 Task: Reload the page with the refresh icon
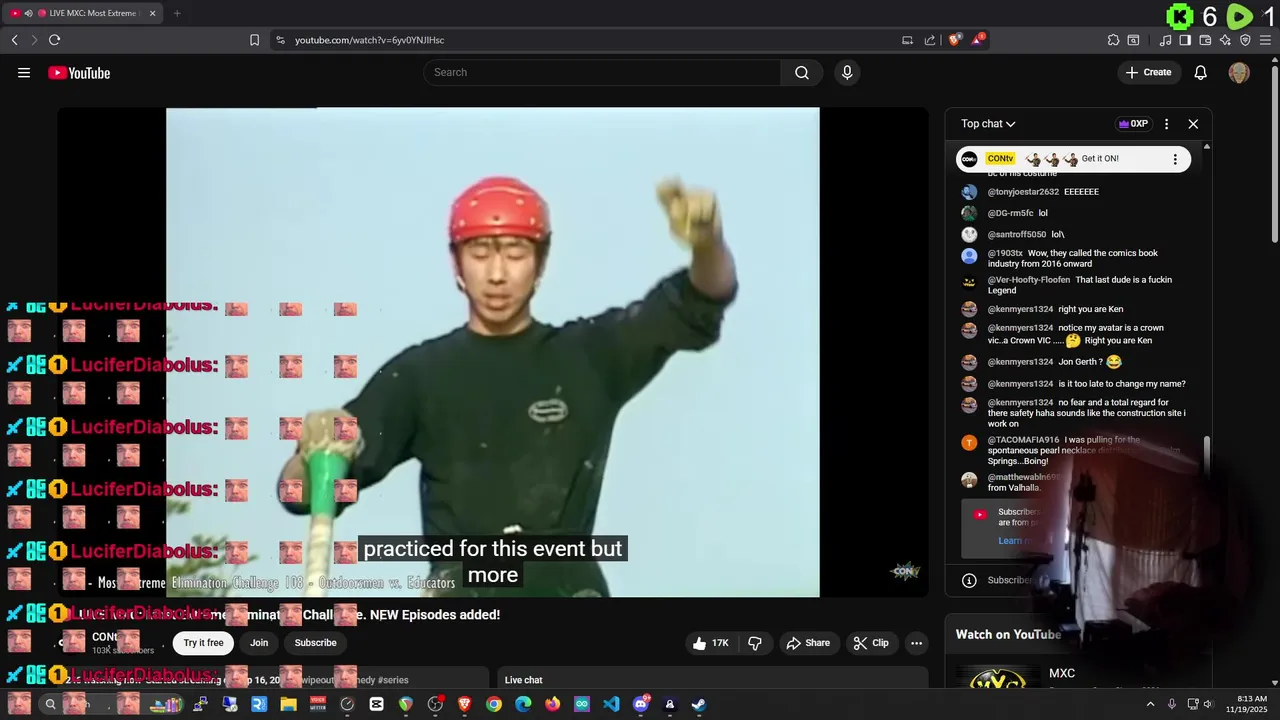click(54, 40)
